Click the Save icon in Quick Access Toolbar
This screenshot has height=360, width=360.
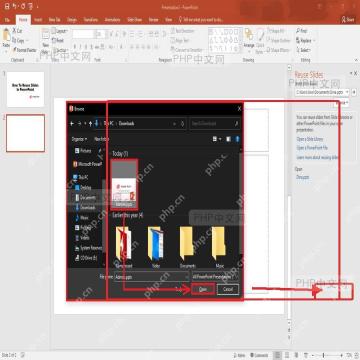click(7, 6)
